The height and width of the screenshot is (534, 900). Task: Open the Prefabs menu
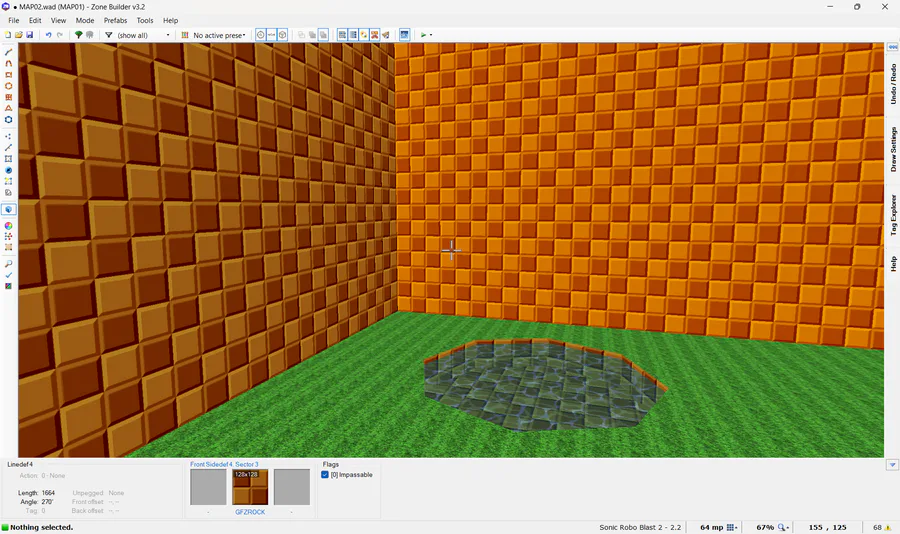(115, 20)
